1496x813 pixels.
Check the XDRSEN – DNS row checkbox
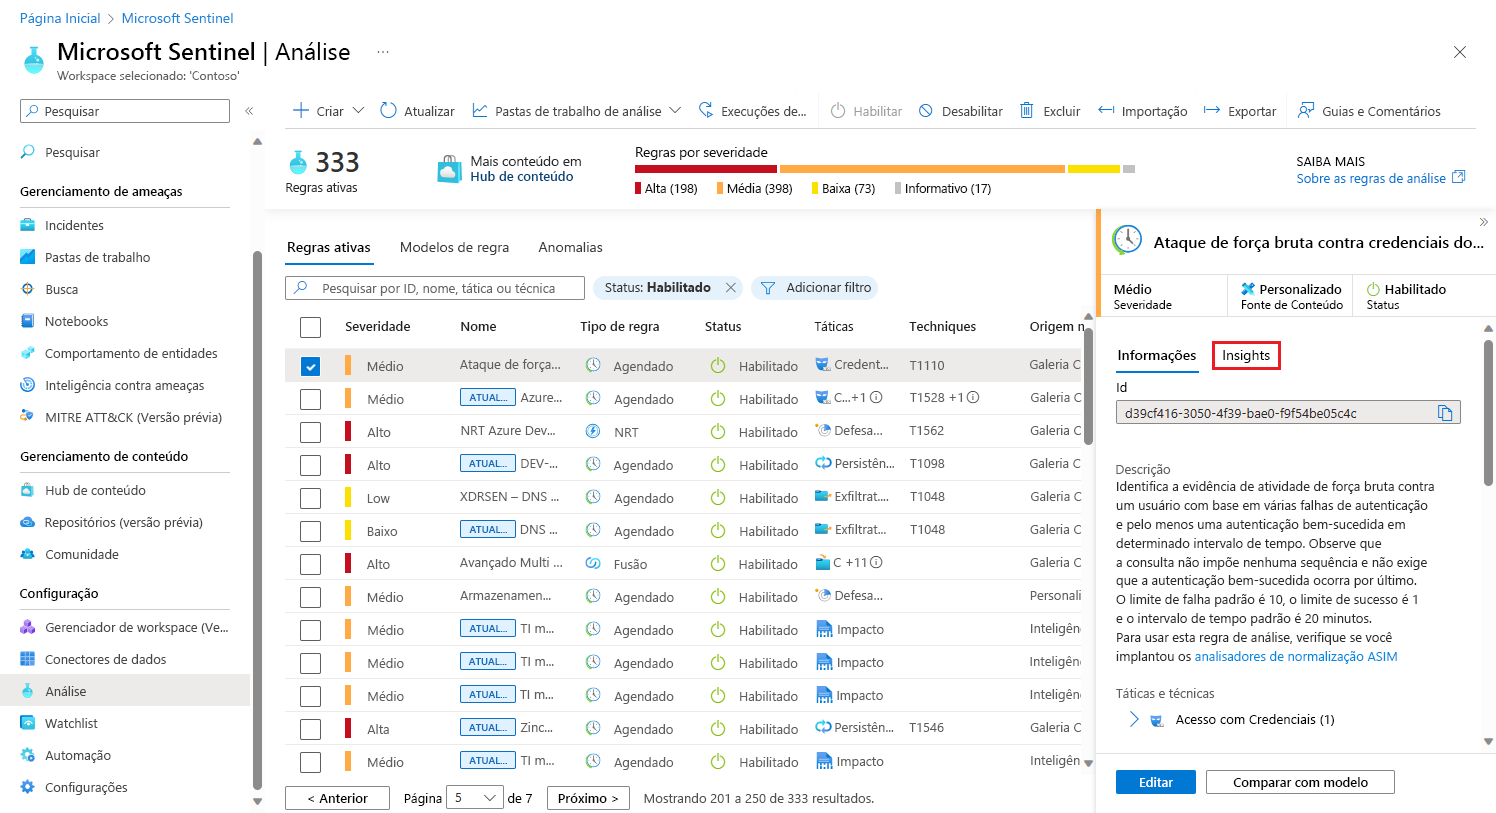tap(311, 498)
